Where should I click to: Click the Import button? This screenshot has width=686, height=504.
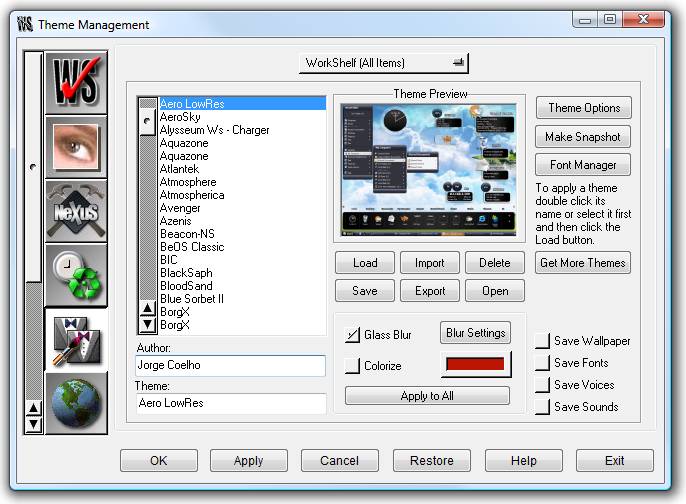coord(430,263)
